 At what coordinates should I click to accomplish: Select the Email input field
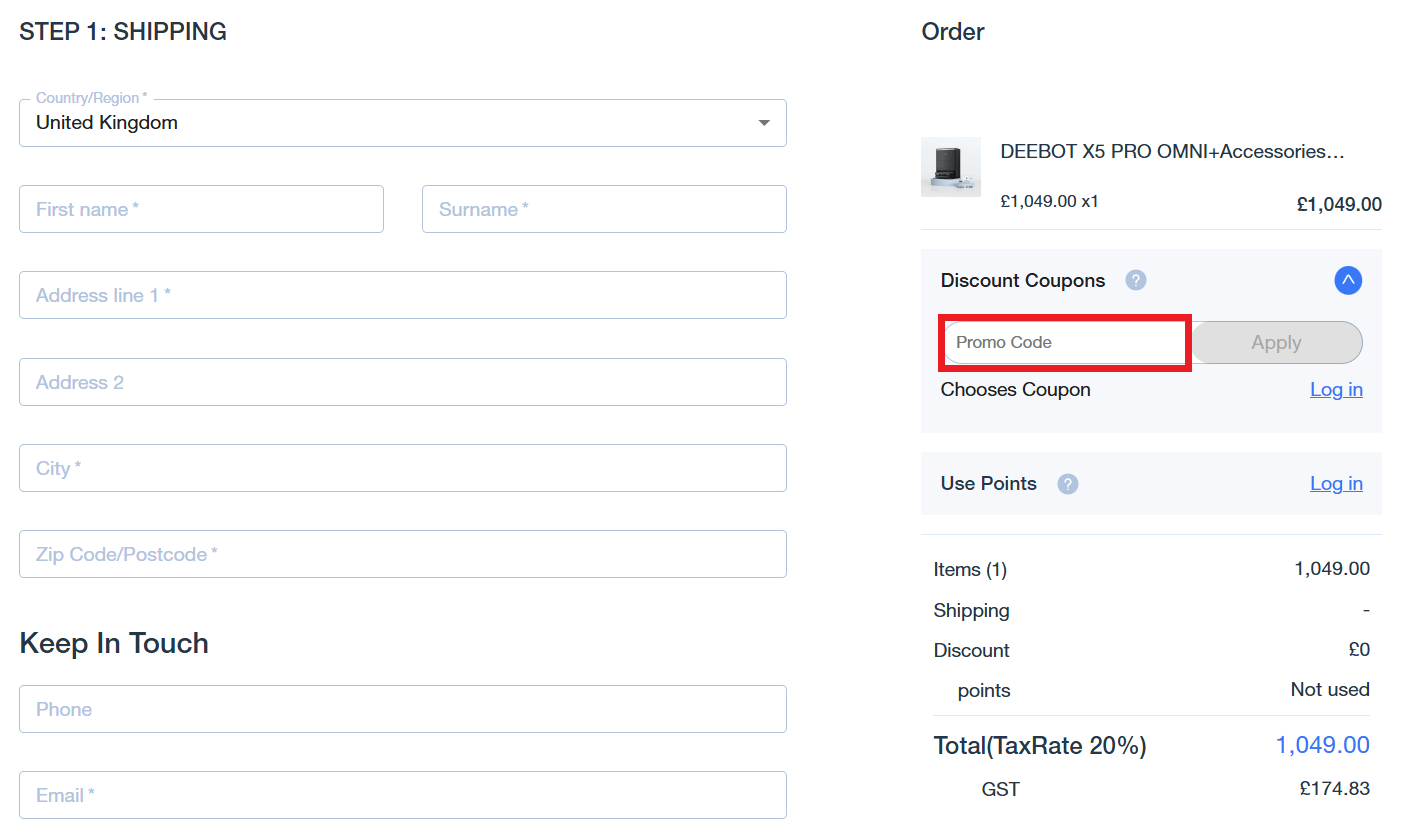[402, 795]
